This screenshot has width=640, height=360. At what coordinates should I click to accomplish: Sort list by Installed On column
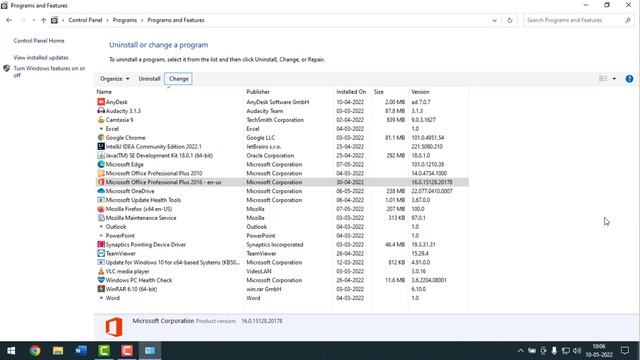[352, 92]
